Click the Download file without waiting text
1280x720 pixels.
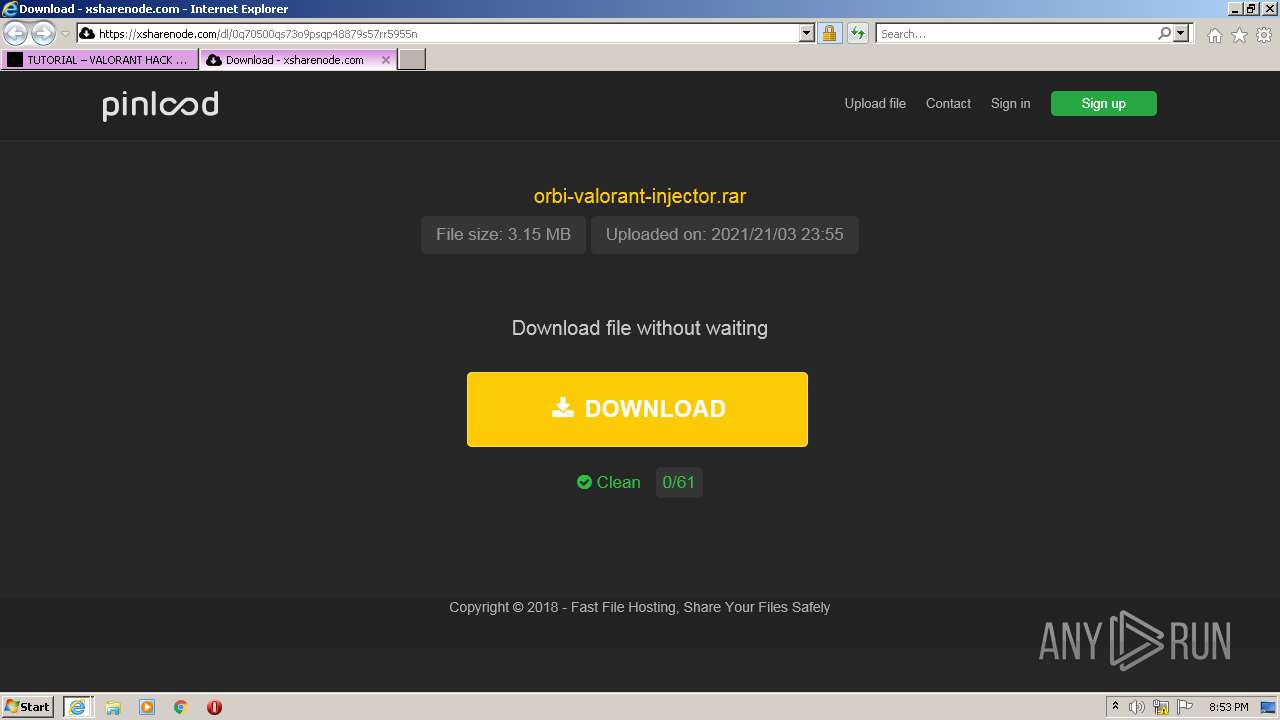[x=640, y=328]
